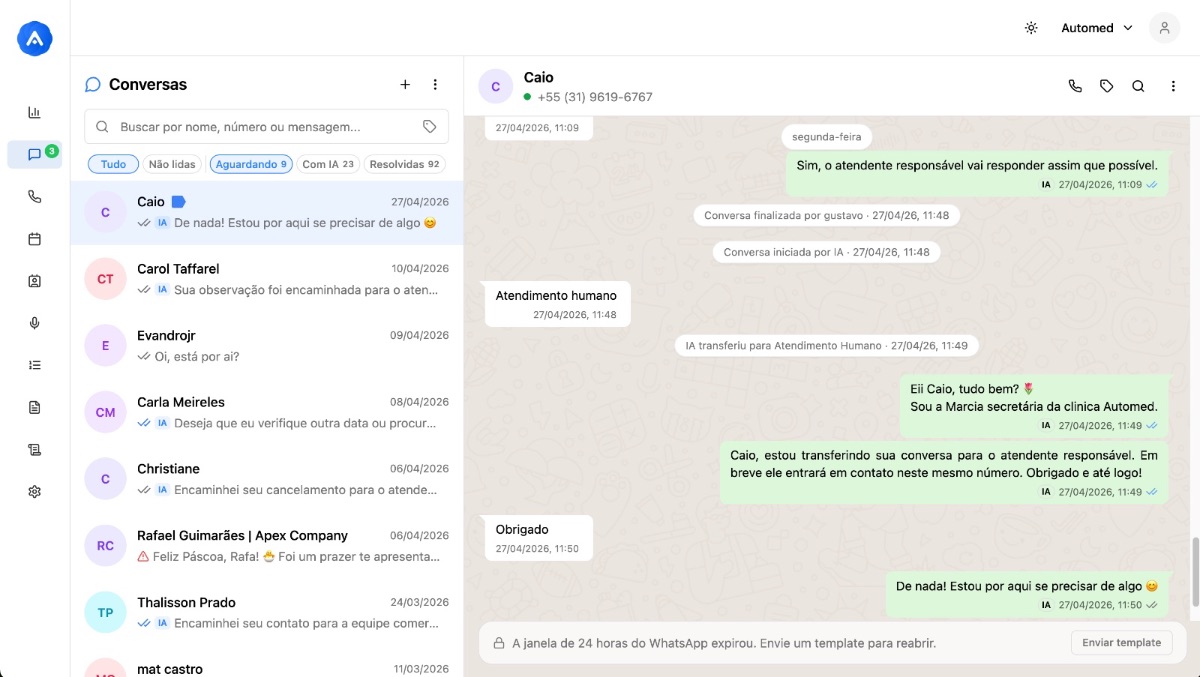This screenshot has width=1200, height=677.
Task: Open the Rafael Guimarães | Apex Company conversation
Action: point(266,546)
